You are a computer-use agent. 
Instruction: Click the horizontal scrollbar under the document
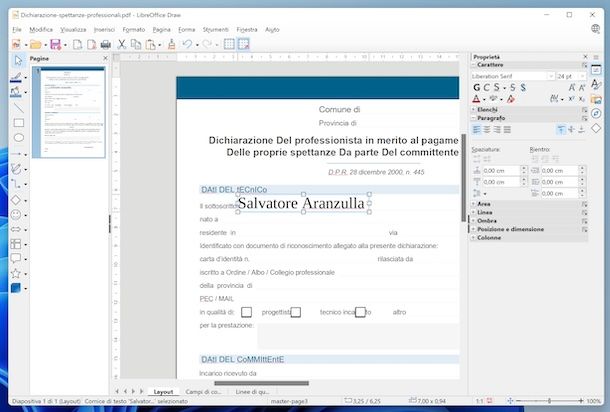pos(261,383)
